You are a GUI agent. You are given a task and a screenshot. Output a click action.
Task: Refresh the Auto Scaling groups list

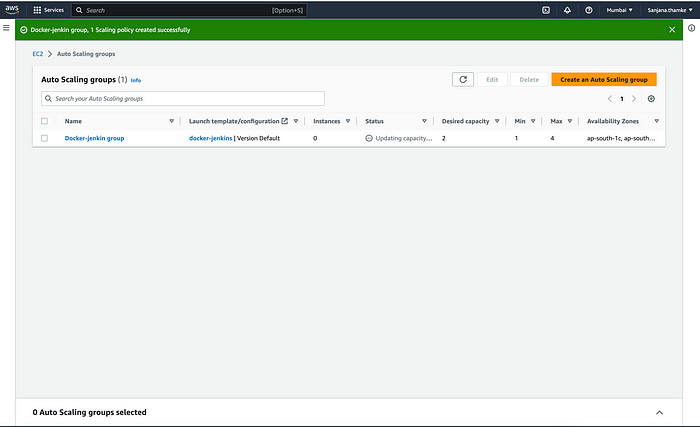(x=463, y=80)
